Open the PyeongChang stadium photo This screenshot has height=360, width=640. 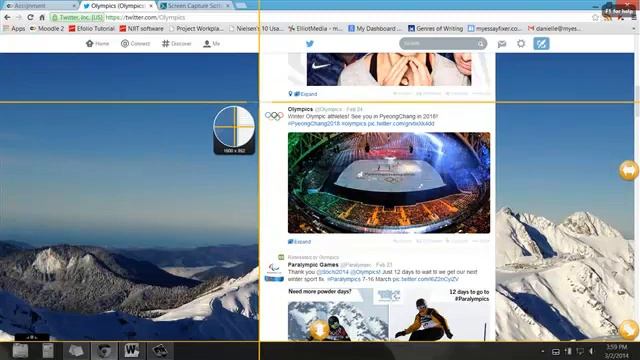tap(389, 182)
